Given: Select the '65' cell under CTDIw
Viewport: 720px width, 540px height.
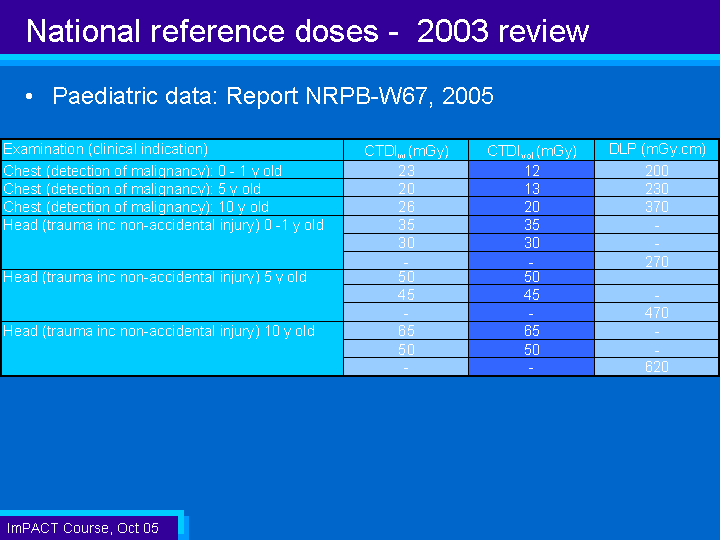Looking at the screenshot, I should click(x=406, y=331).
